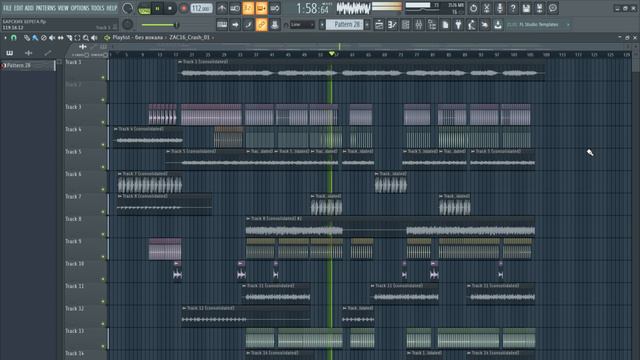Show audio clips in picker panel
640x360 pixels.
[x=29, y=53]
